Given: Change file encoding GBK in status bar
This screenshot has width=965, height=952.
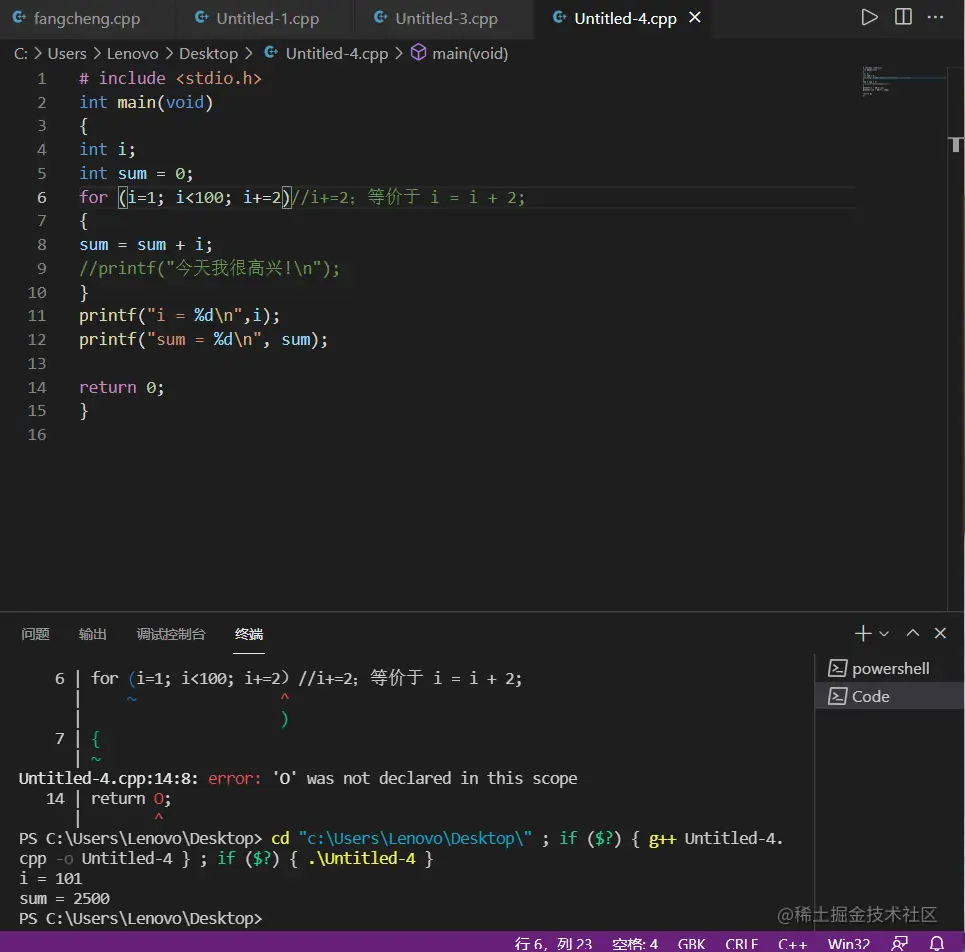Looking at the screenshot, I should coord(691,943).
